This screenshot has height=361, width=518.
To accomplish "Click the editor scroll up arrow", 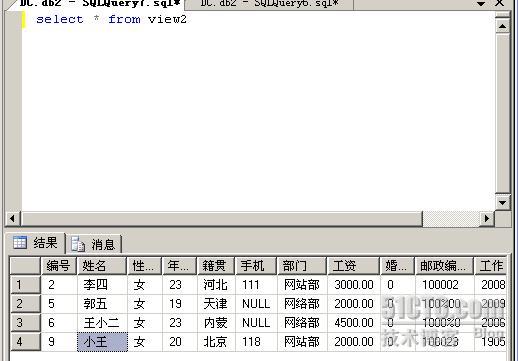I will click(x=503, y=26).
